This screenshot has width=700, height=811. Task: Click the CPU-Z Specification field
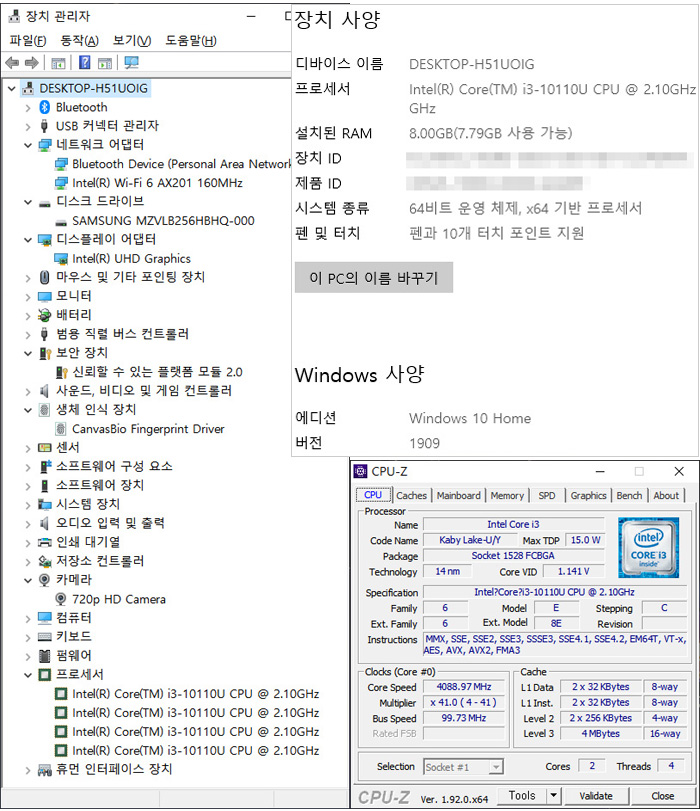tap(555, 592)
